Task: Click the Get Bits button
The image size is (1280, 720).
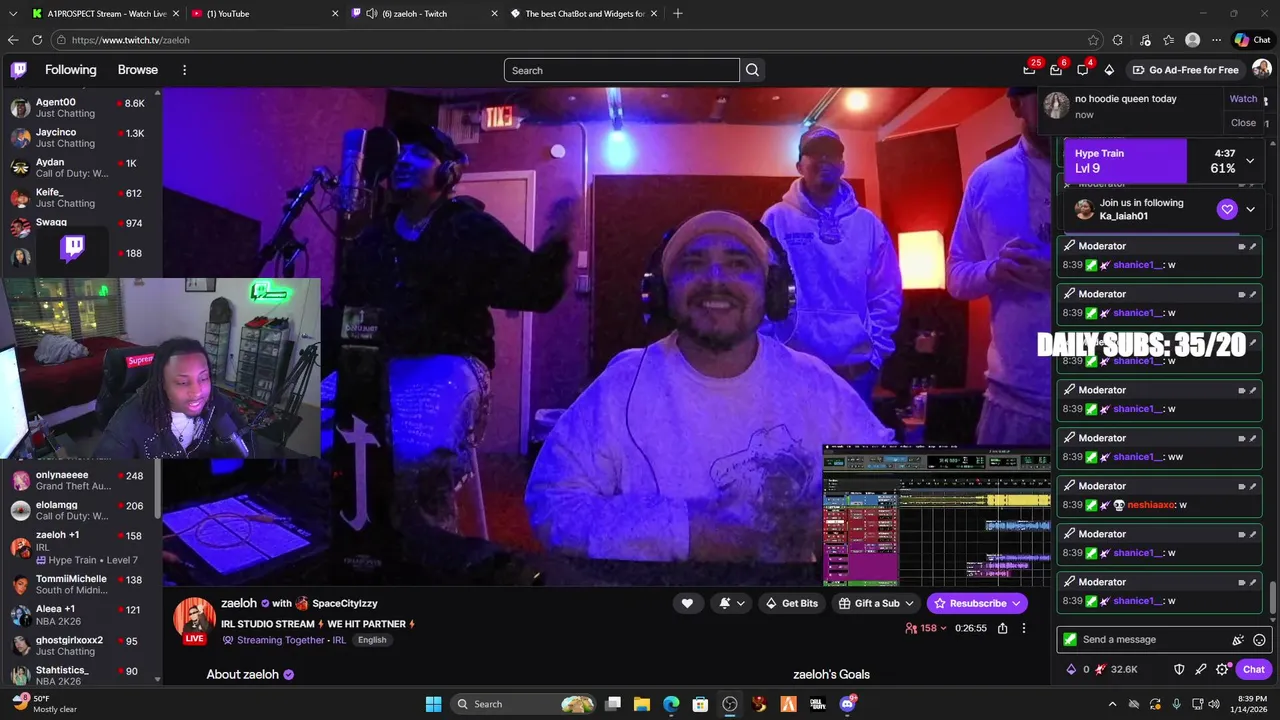Action: click(x=791, y=603)
